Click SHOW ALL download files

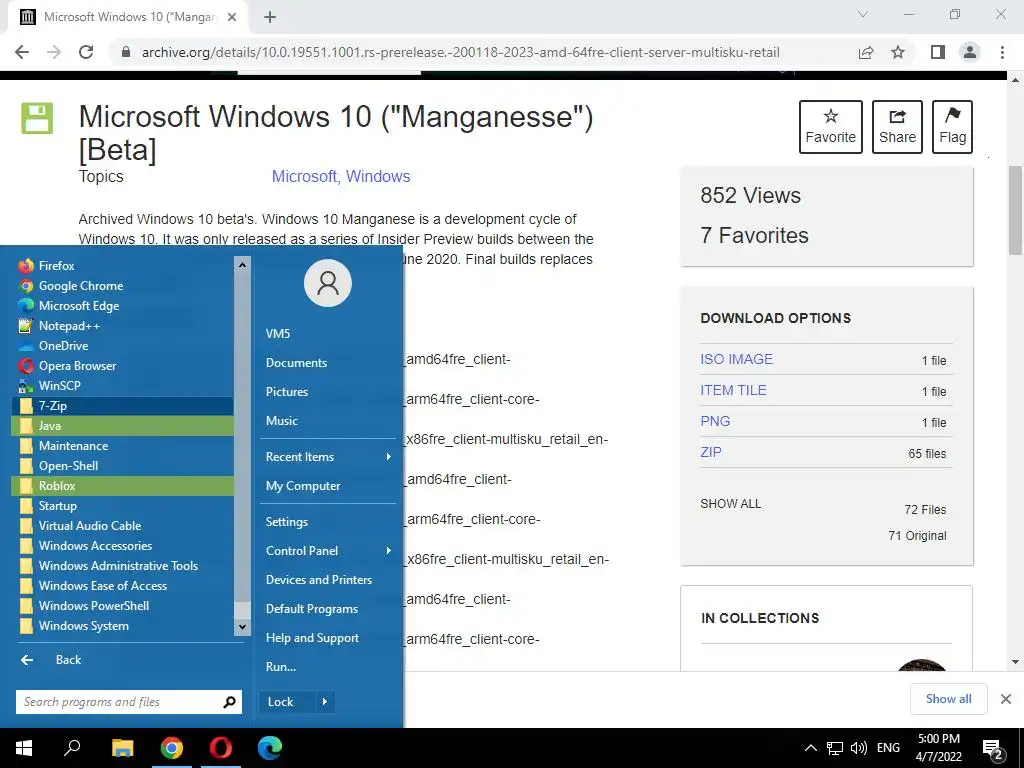[731, 504]
